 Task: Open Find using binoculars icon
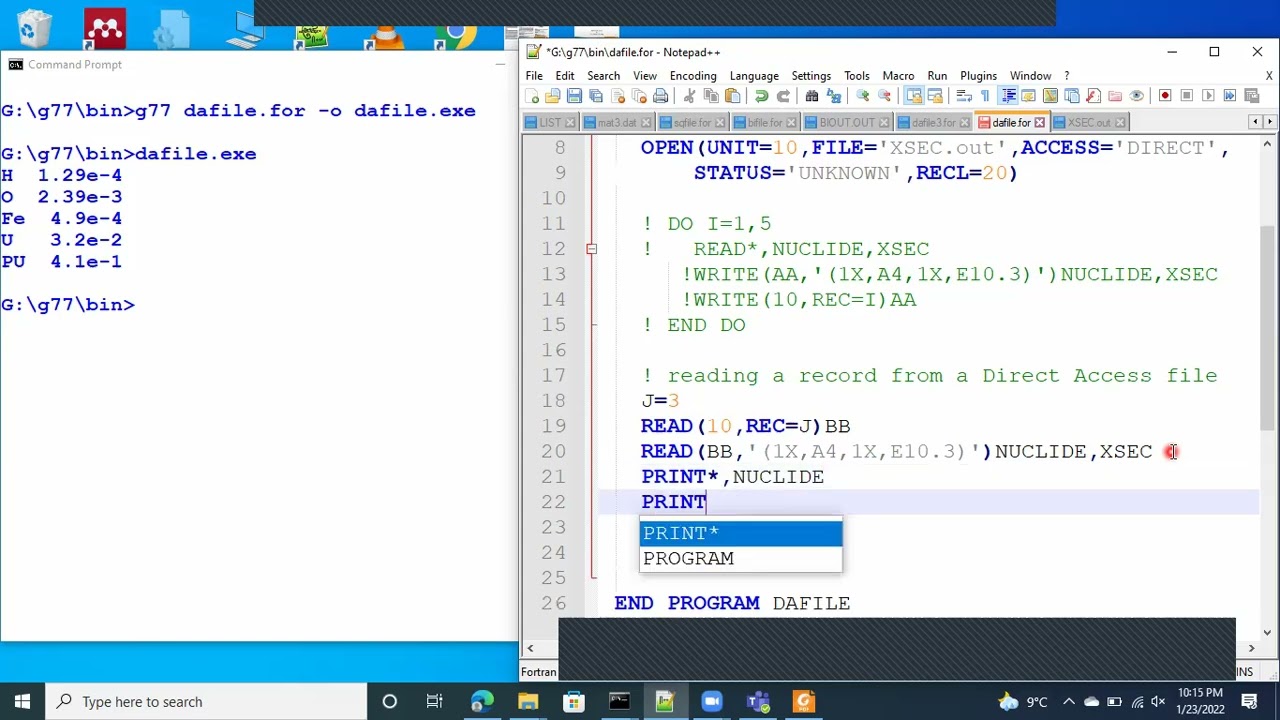[811, 96]
